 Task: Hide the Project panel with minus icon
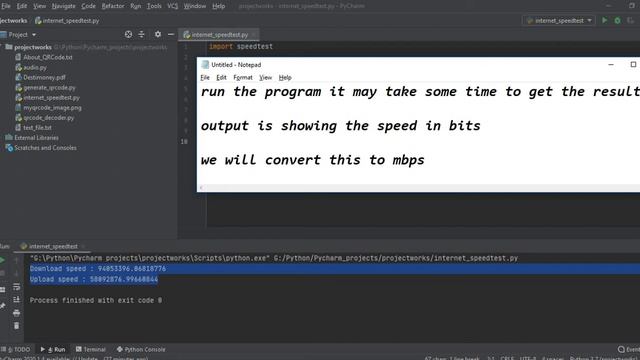pyautogui.click(x=171, y=35)
